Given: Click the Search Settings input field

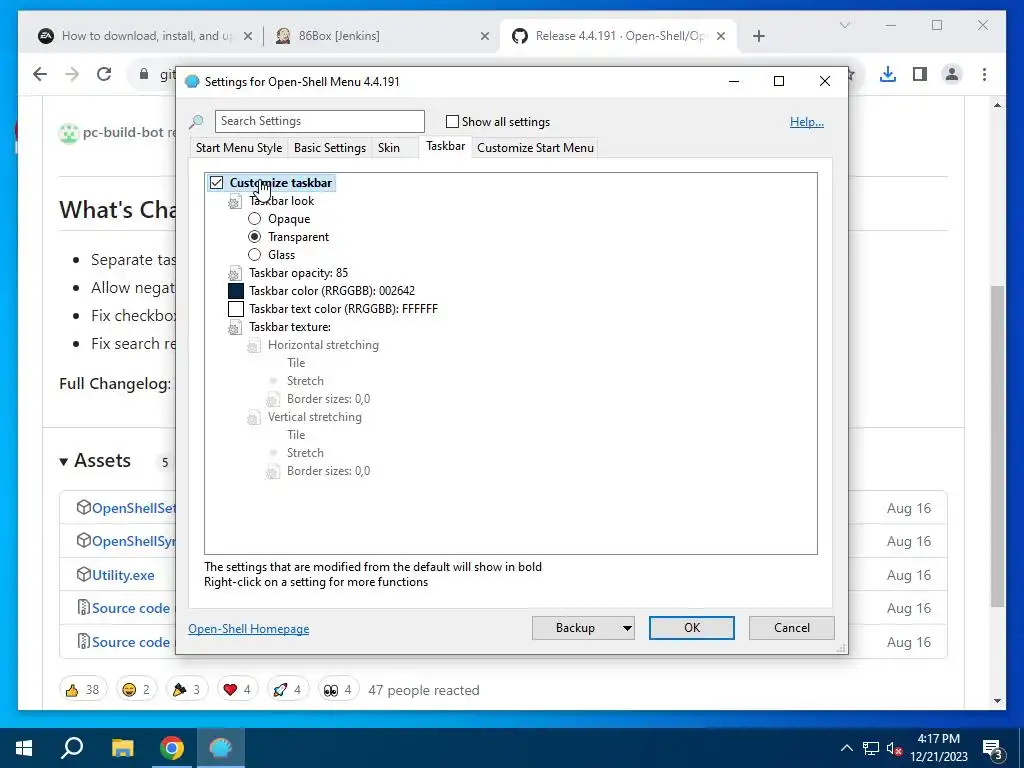Looking at the screenshot, I should click(319, 121).
